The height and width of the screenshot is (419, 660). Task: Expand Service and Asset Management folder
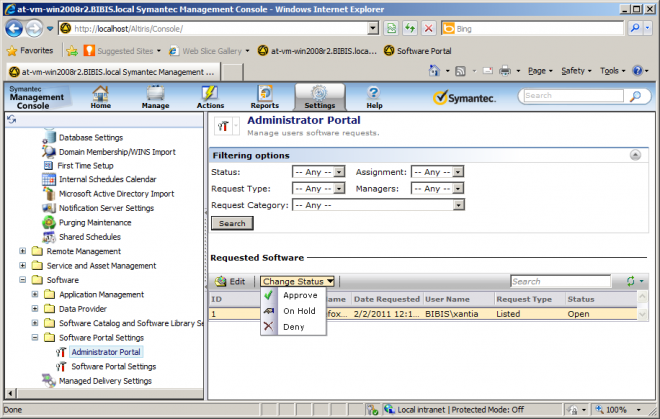[23, 266]
